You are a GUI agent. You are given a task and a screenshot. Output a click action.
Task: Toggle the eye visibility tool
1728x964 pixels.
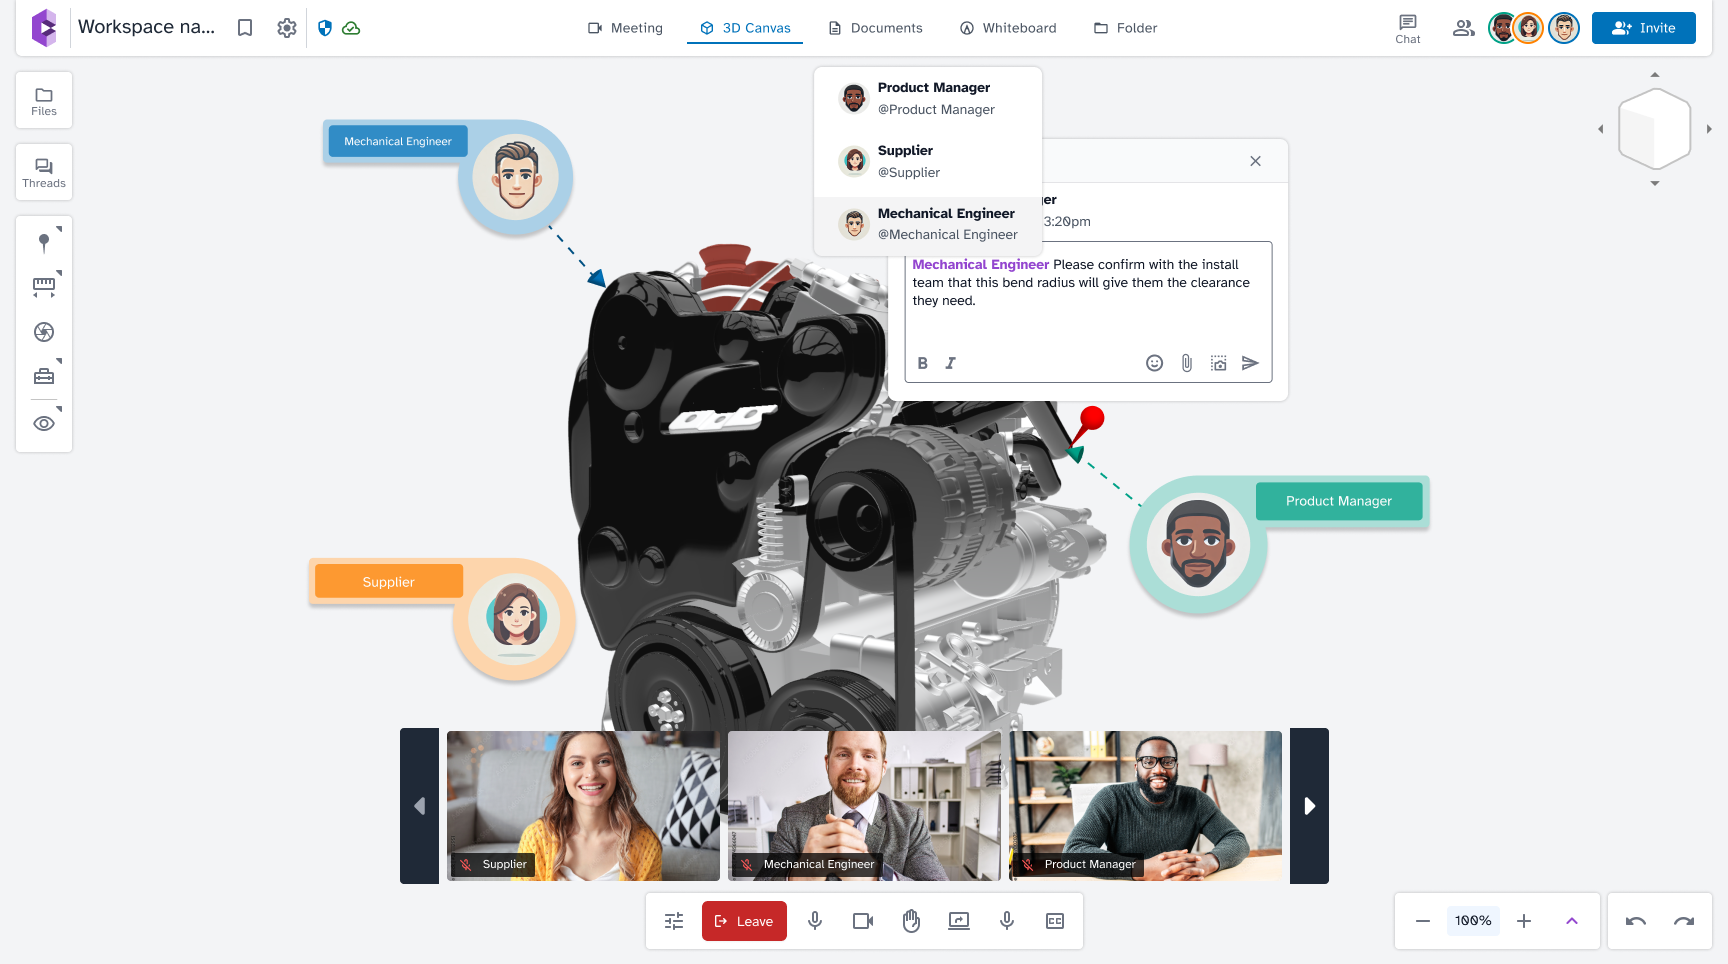(43, 423)
